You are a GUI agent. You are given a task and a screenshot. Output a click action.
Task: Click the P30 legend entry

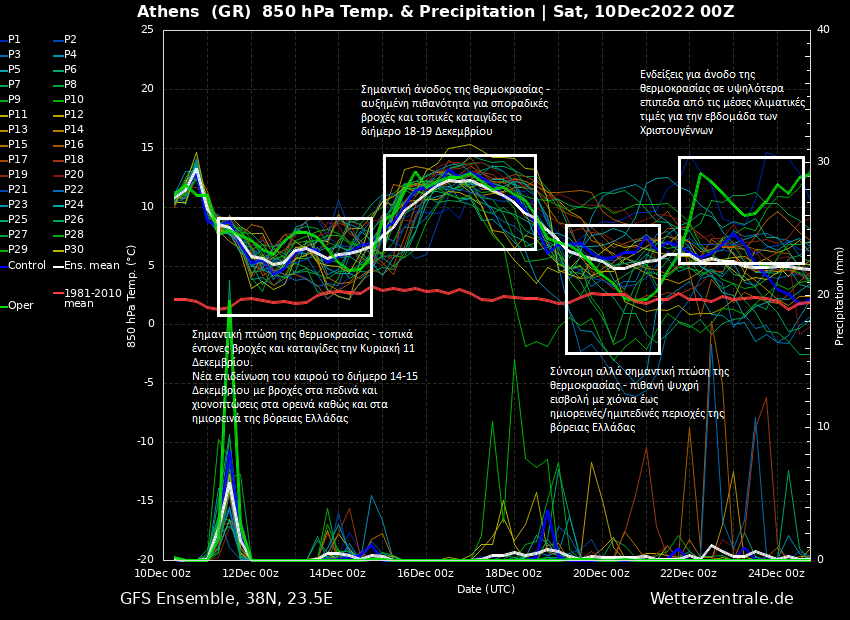pyautogui.click(x=74, y=250)
